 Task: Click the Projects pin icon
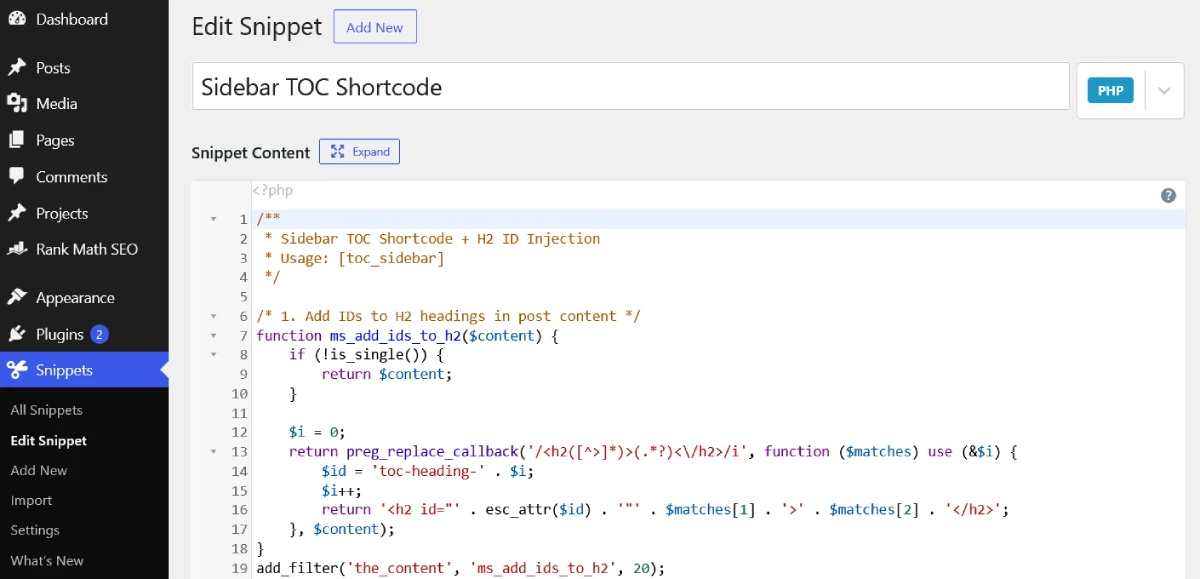(x=17, y=213)
